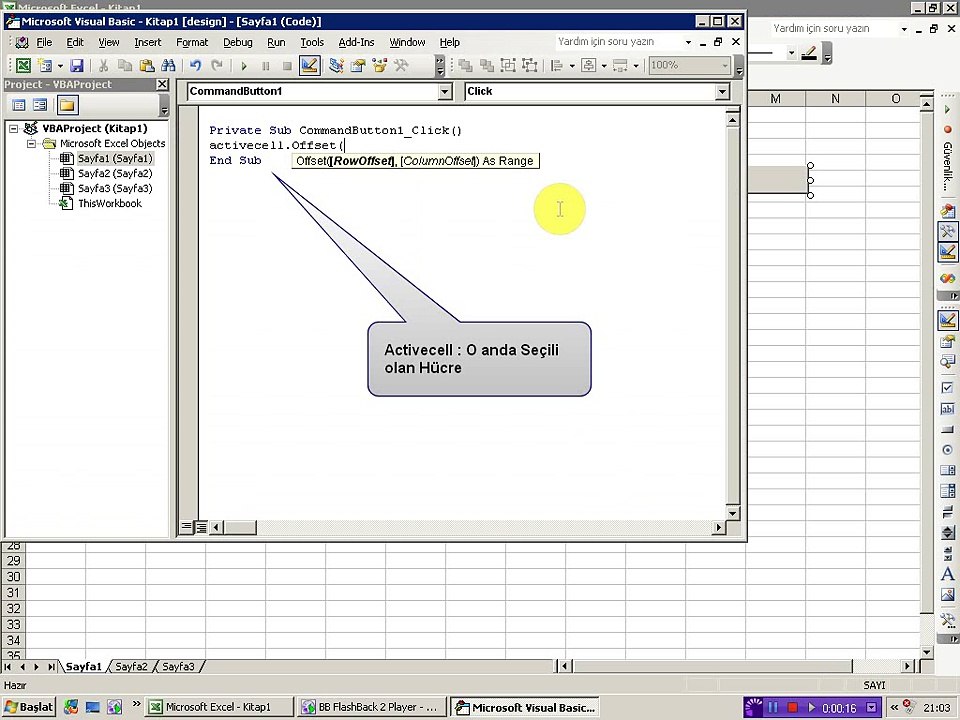Click the Image control icon in Excel's toolbox
Viewport: 960px width, 720px height.
click(948, 594)
